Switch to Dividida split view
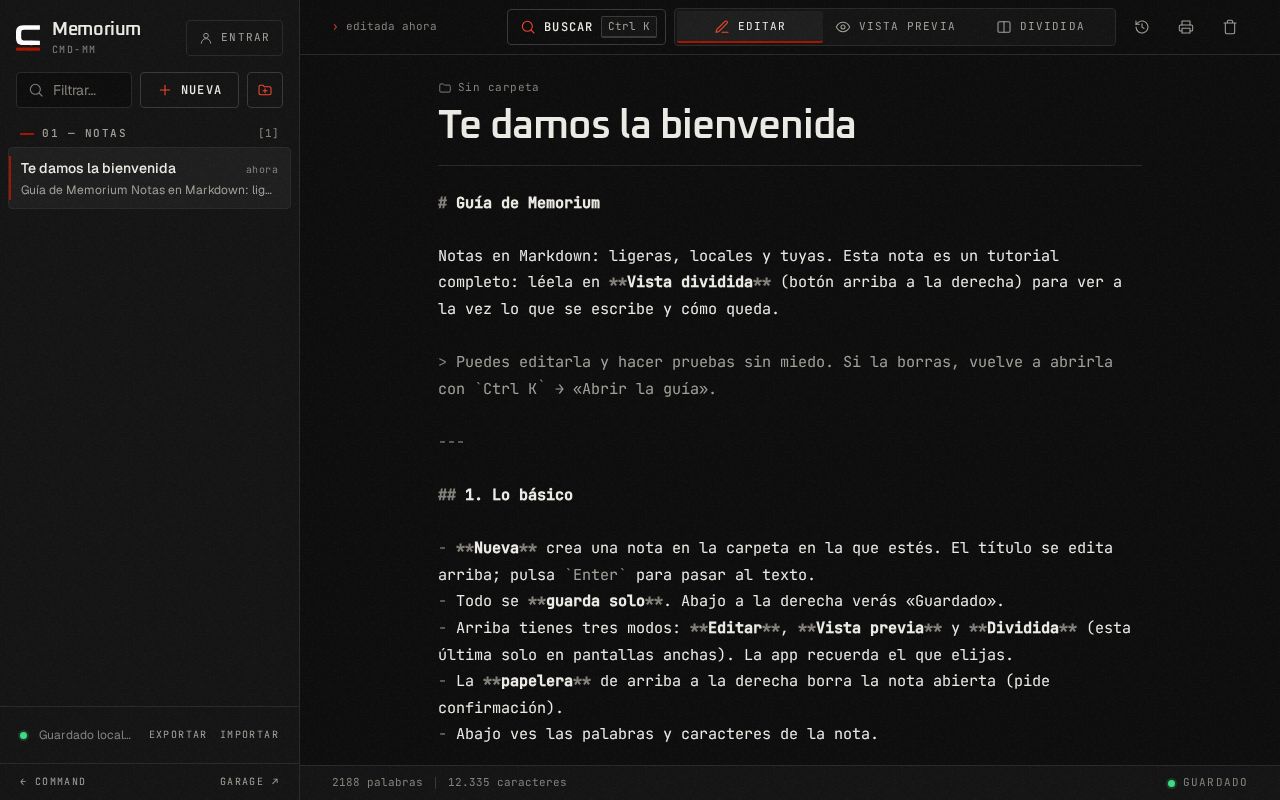 click(x=1041, y=27)
